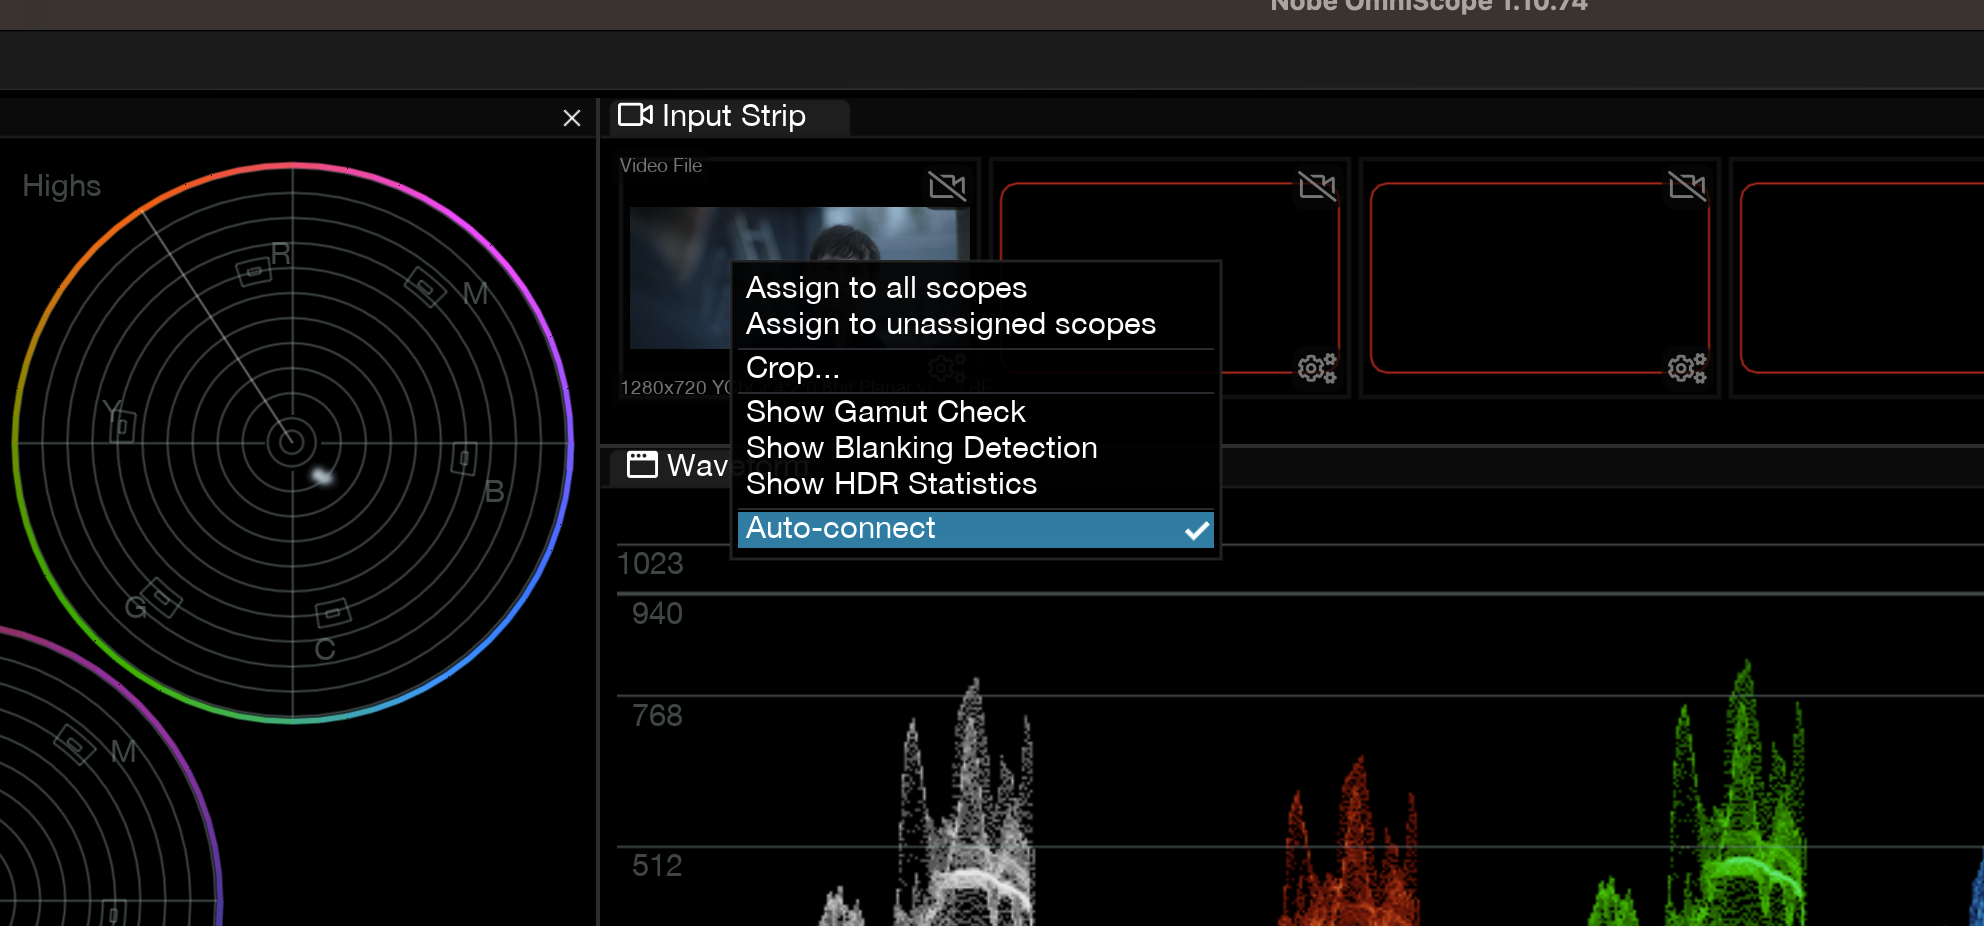
Task: Click the Highs vectorscope label
Action: 62,186
